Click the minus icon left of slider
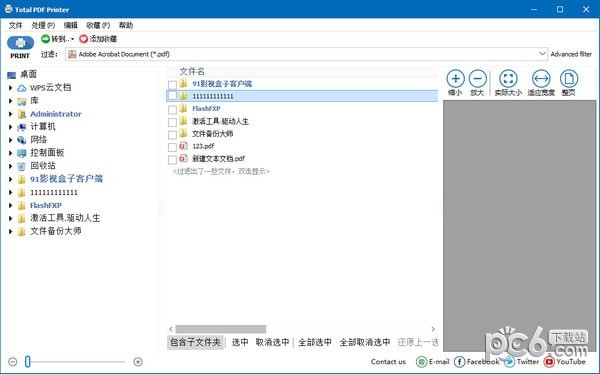 pos(13,361)
